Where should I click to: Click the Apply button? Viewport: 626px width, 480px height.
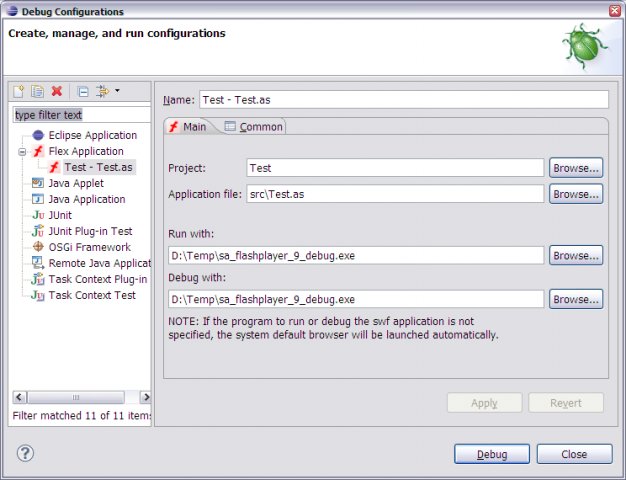484,403
